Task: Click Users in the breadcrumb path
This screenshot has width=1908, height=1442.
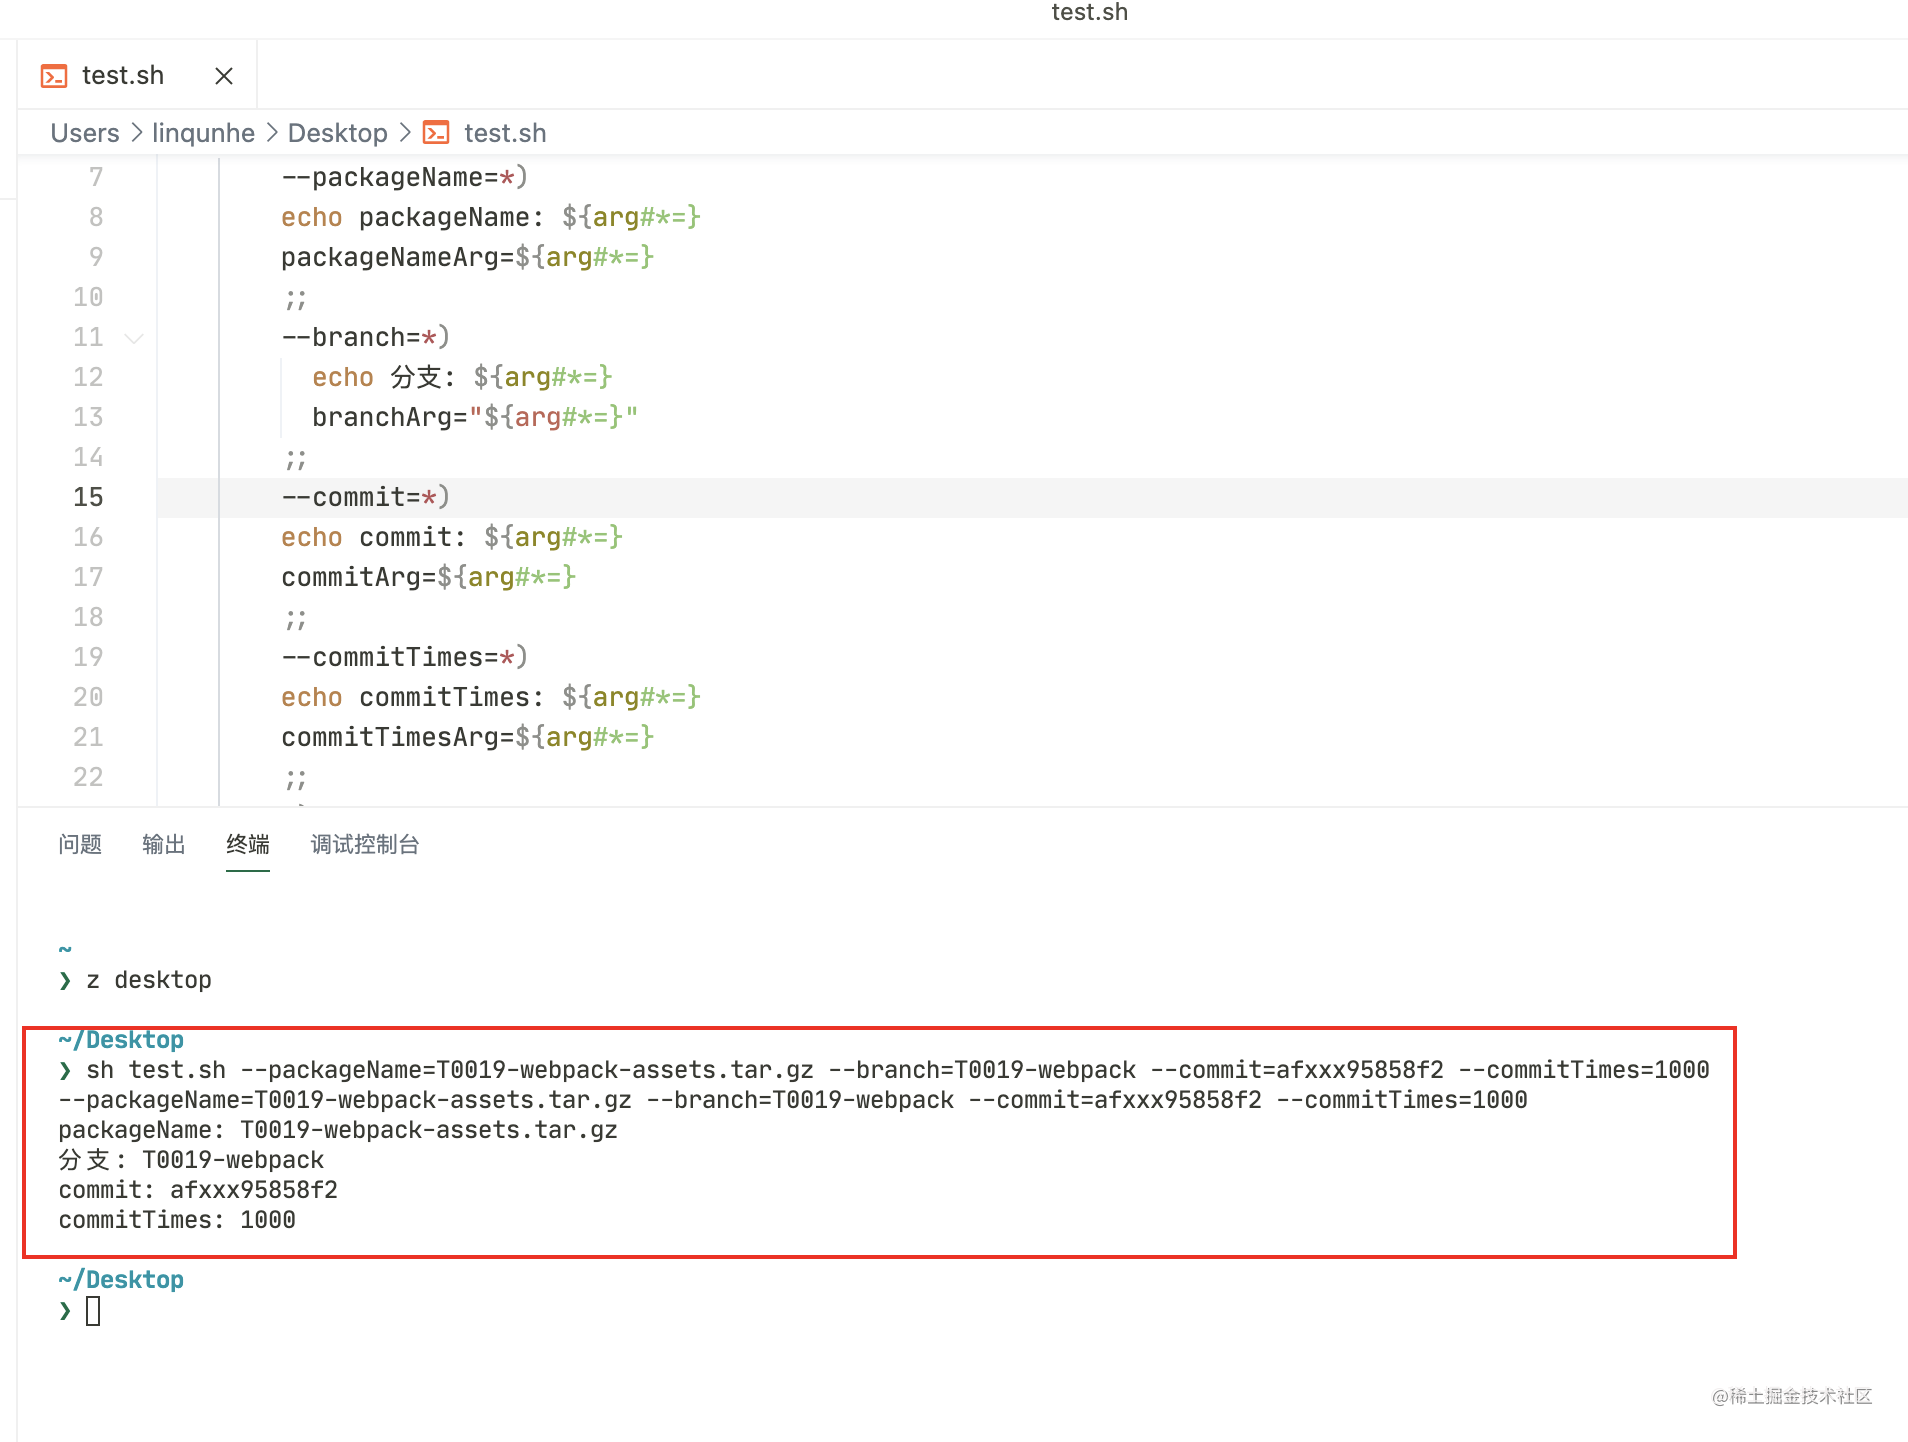Action: click(x=85, y=133)
